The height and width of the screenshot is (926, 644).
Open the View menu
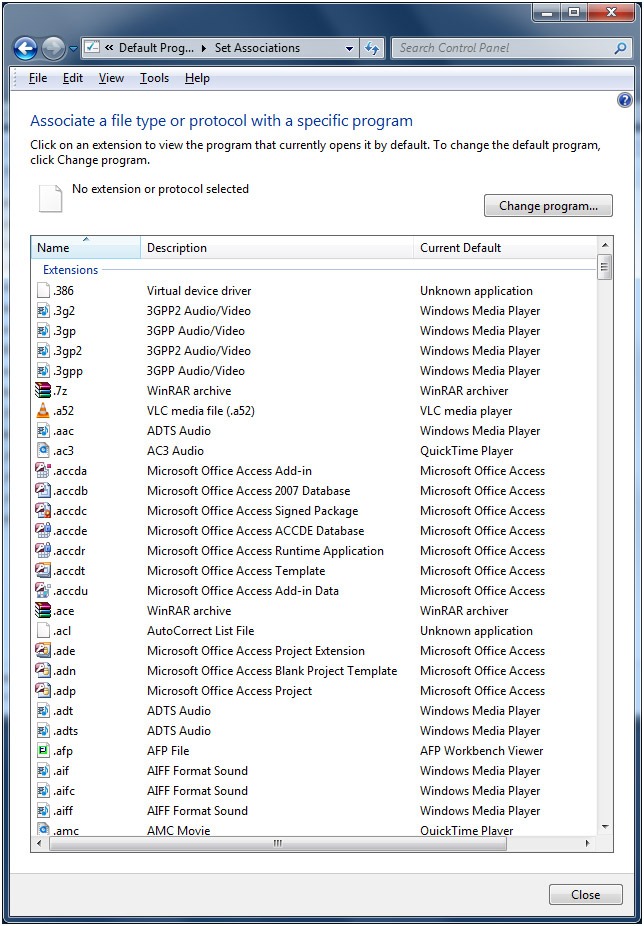111,78
